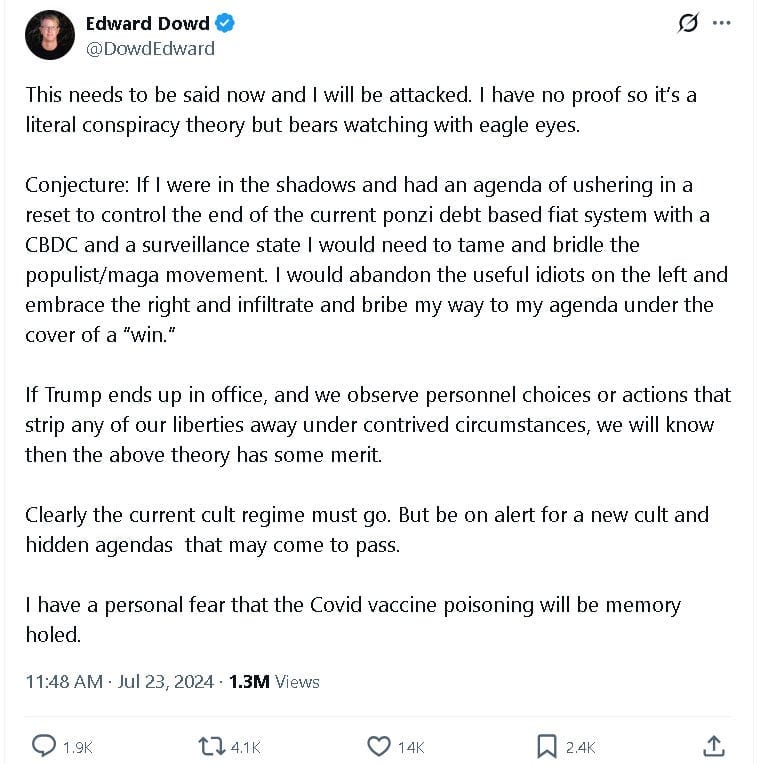Open the Grok explain-post icon
This screenshot has width=758, height=764.
pos(688,22)
